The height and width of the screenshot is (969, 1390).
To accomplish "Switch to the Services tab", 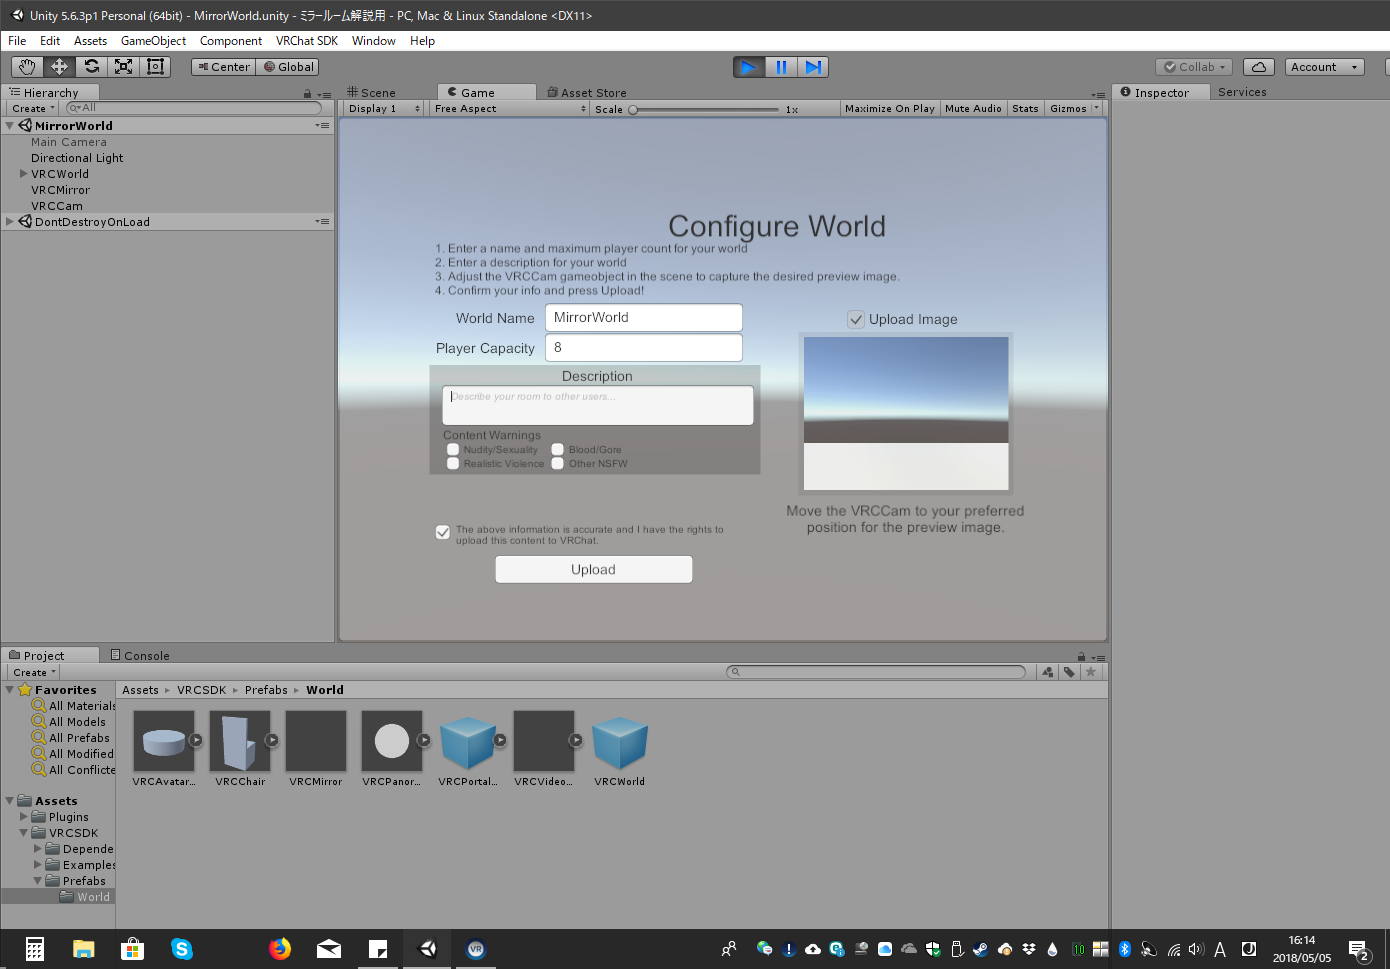I will tap(1242, 92).
